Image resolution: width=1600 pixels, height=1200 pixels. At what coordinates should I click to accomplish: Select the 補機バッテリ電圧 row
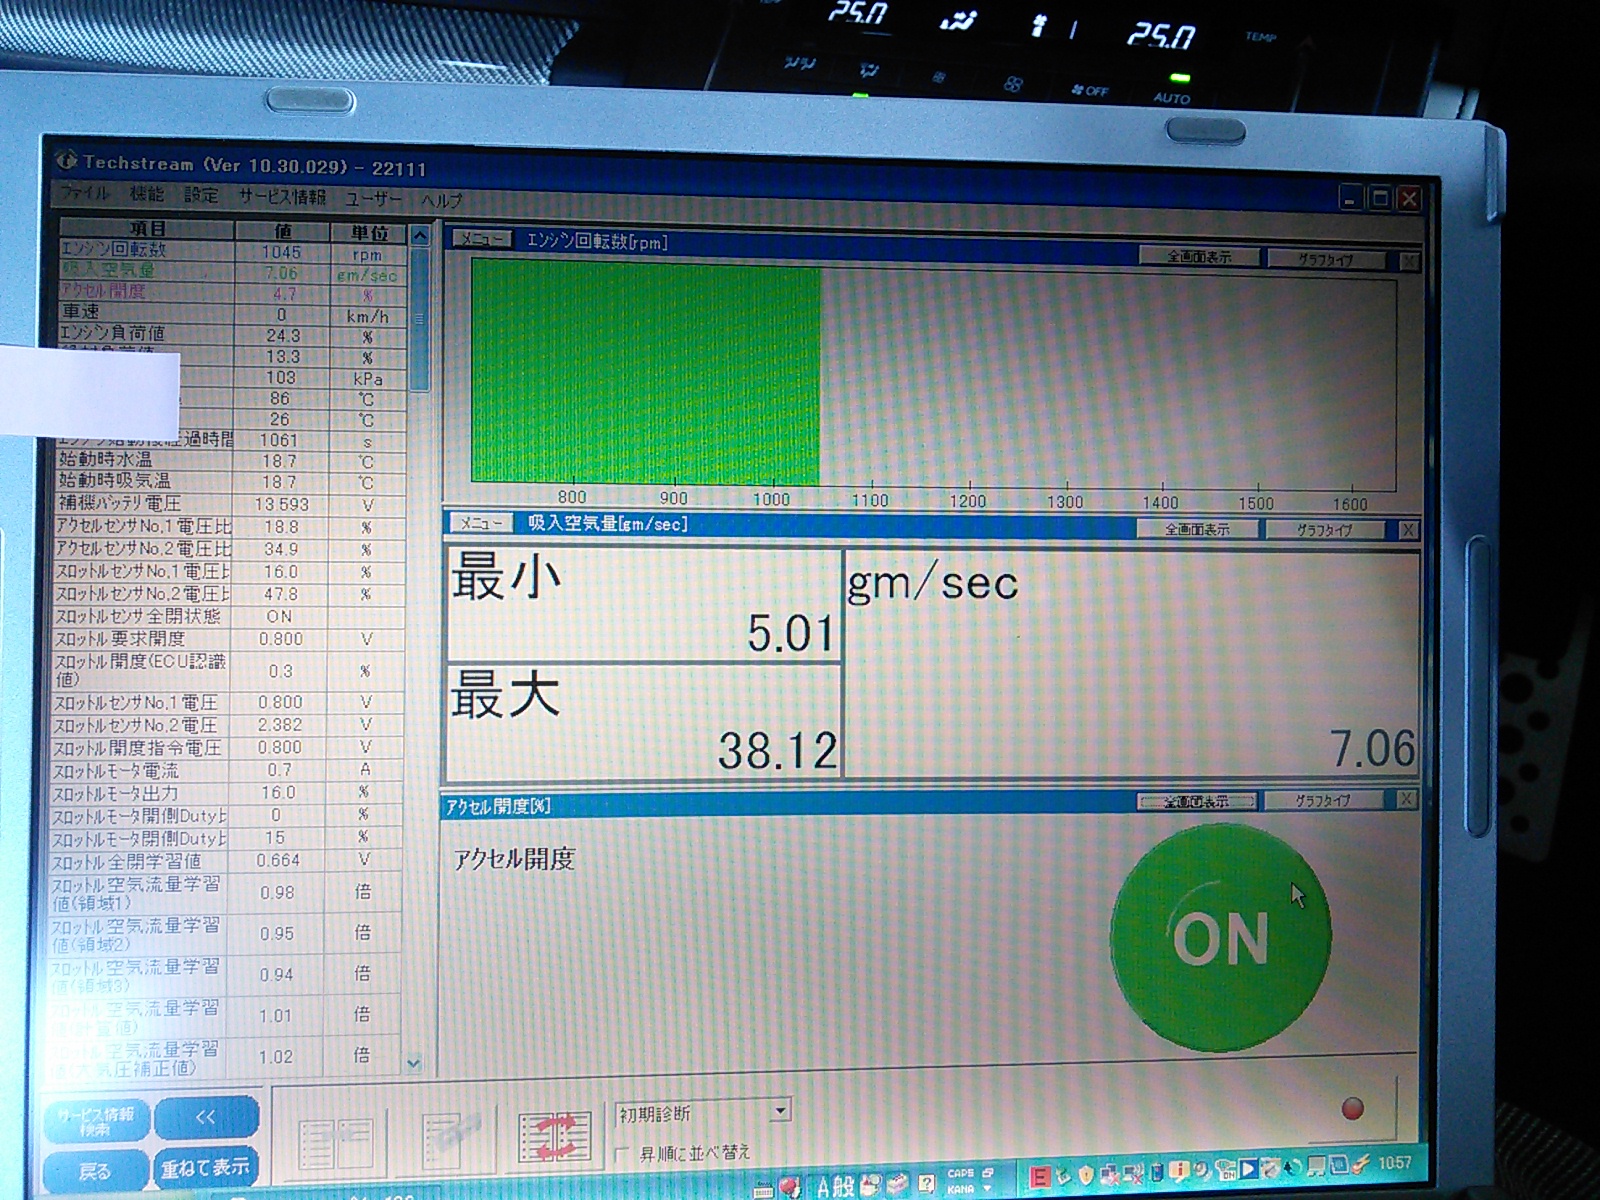coord(231,504)
